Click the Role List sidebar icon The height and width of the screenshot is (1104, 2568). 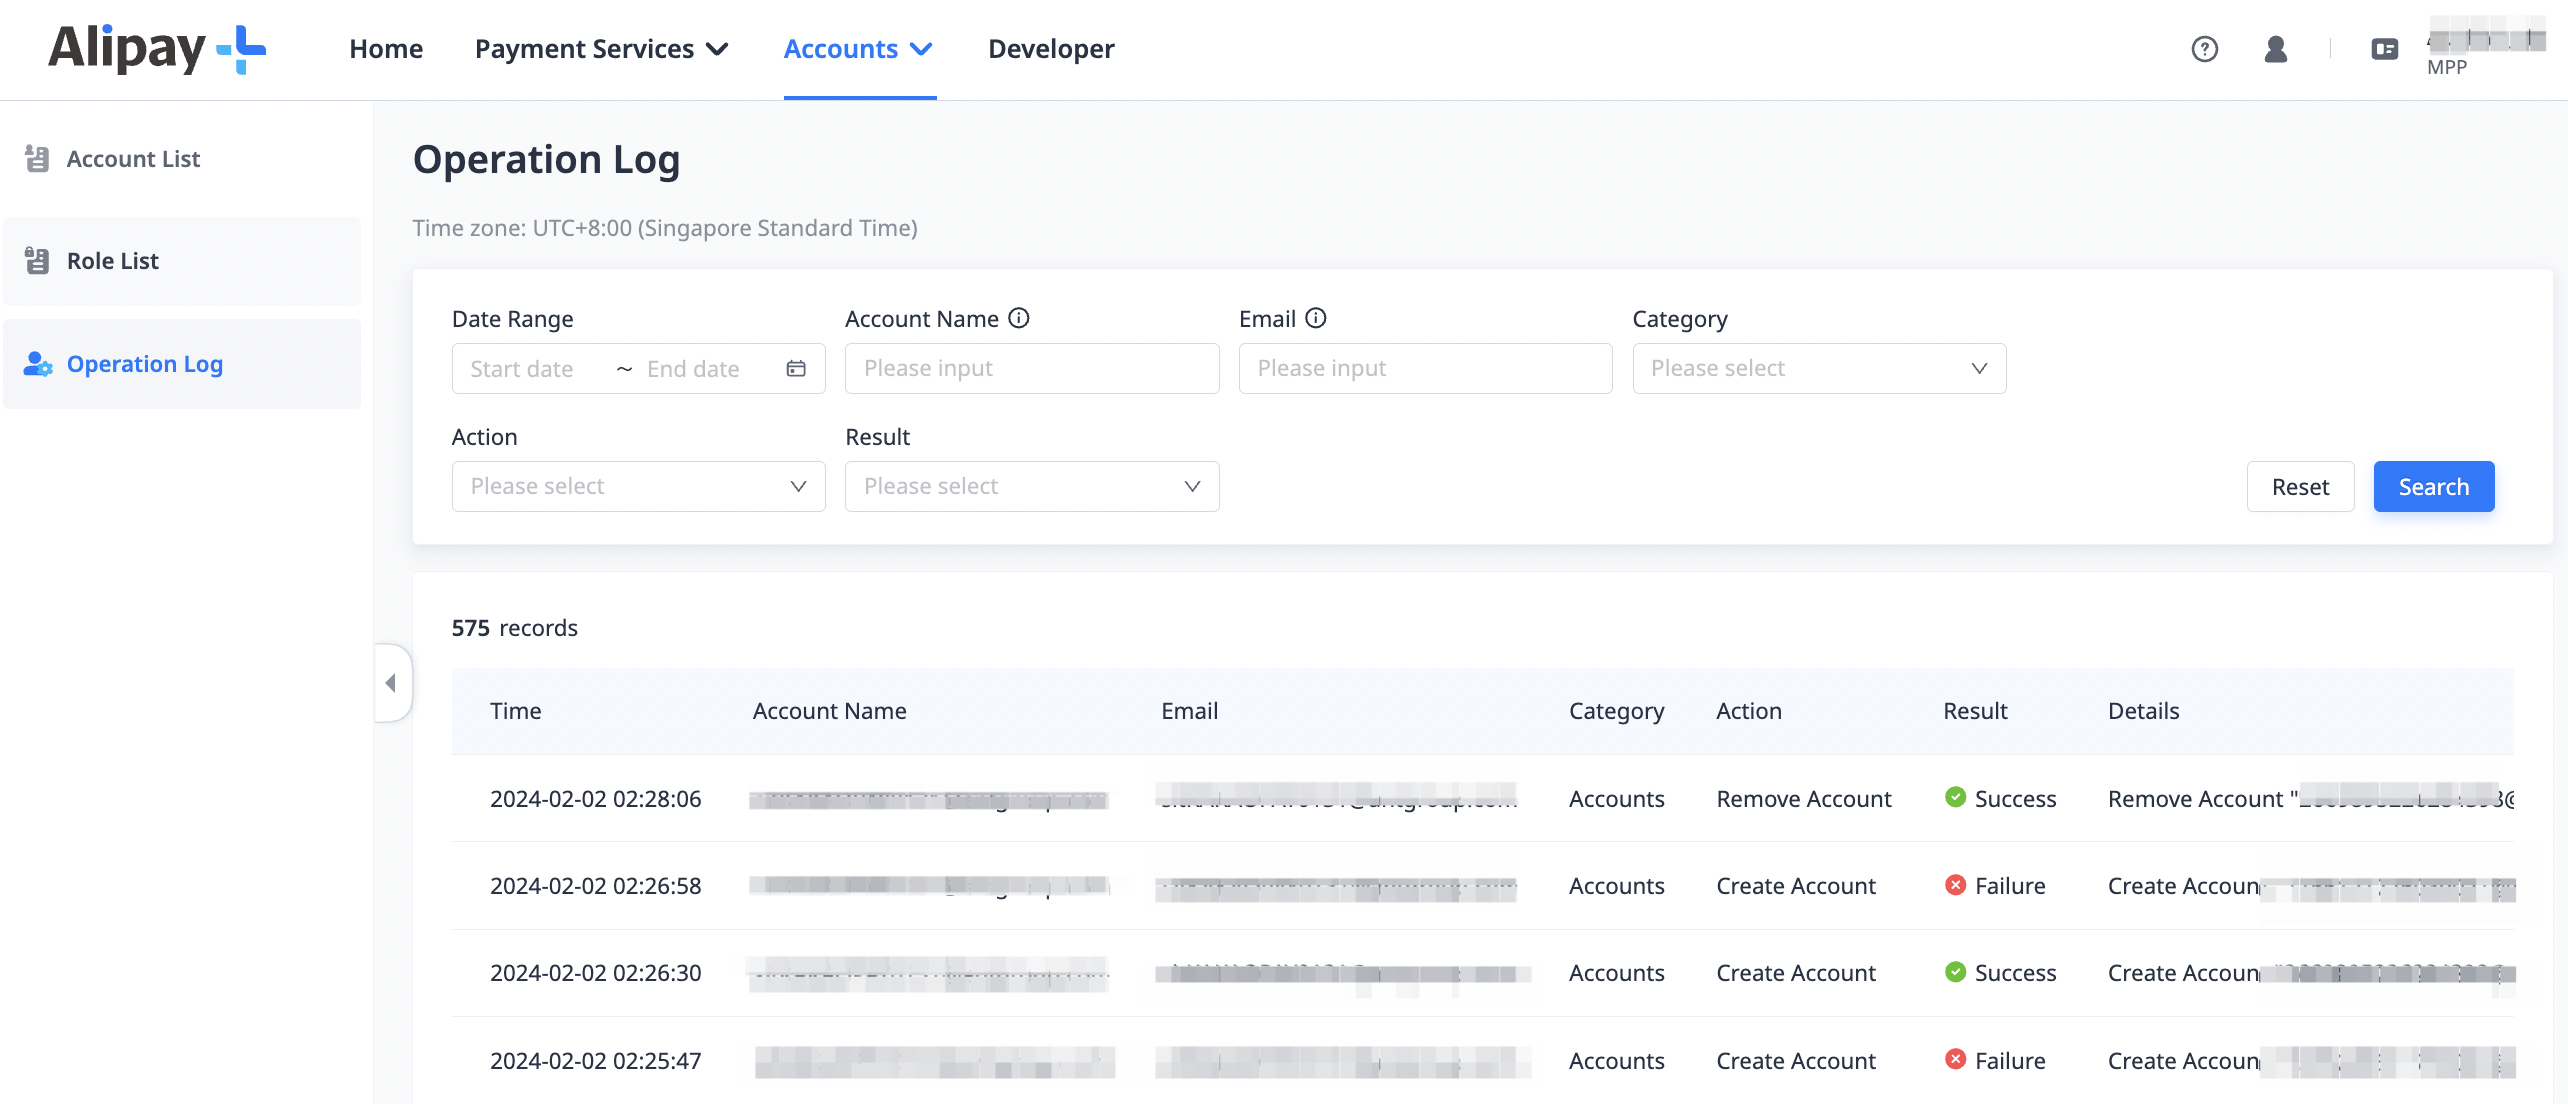pos(37,261)
